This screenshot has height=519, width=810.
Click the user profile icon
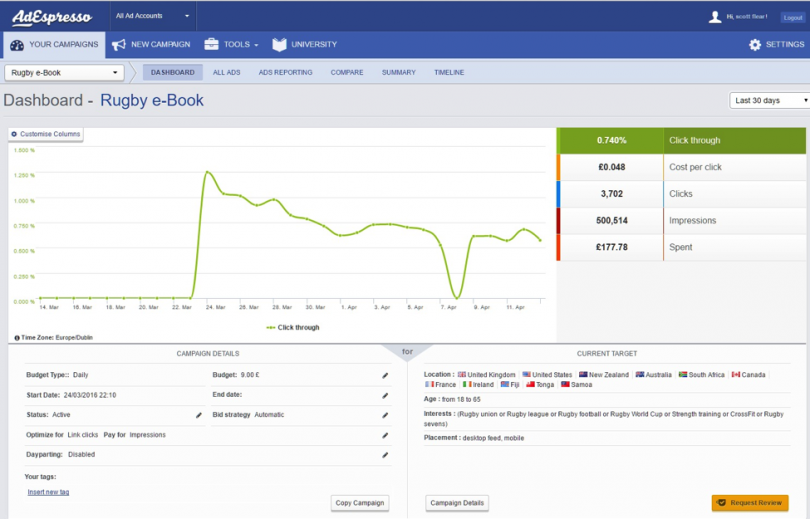[714, 17]
